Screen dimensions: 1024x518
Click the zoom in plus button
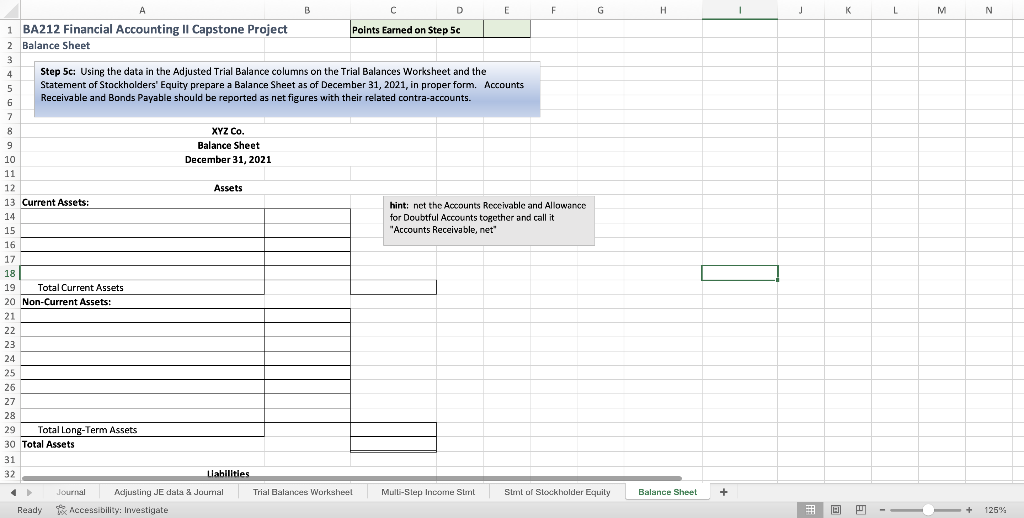coord(969,510)
